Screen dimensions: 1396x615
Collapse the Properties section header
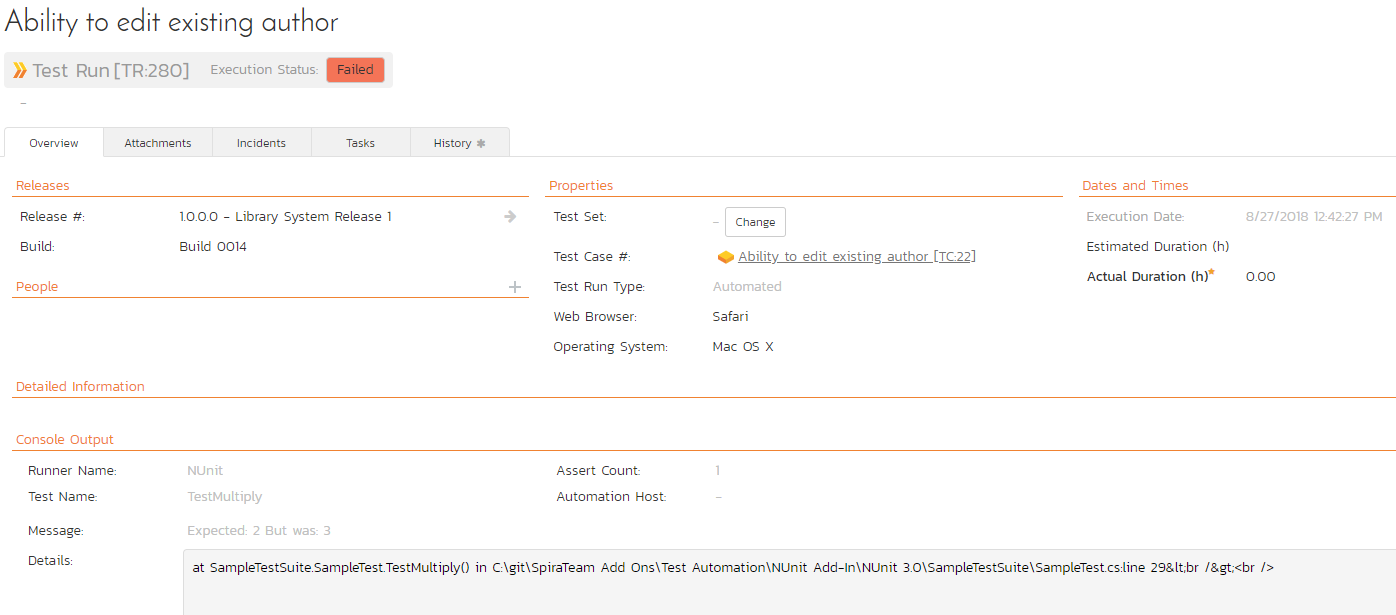pos(581,186)
